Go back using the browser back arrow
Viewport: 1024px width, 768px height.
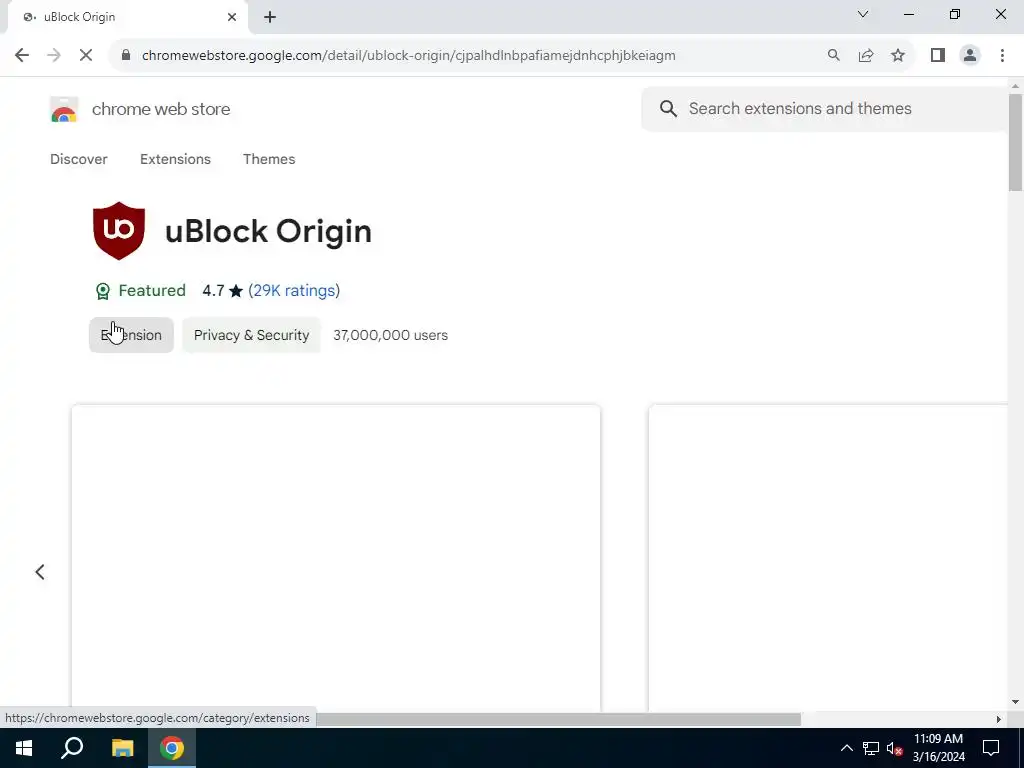[x=22, y=56]
